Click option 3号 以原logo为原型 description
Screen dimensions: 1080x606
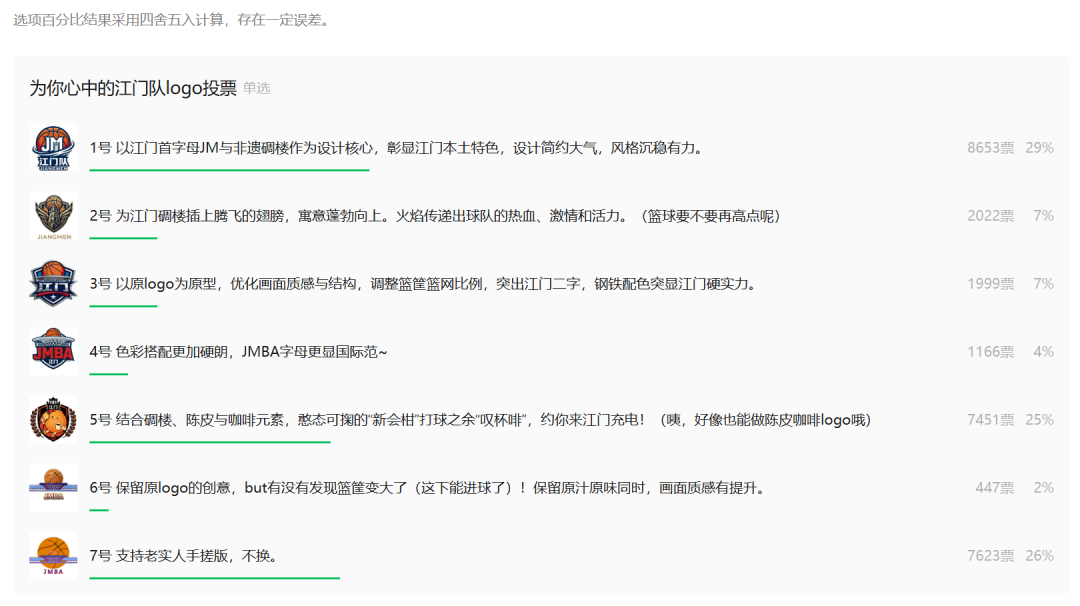coord(422,284)
